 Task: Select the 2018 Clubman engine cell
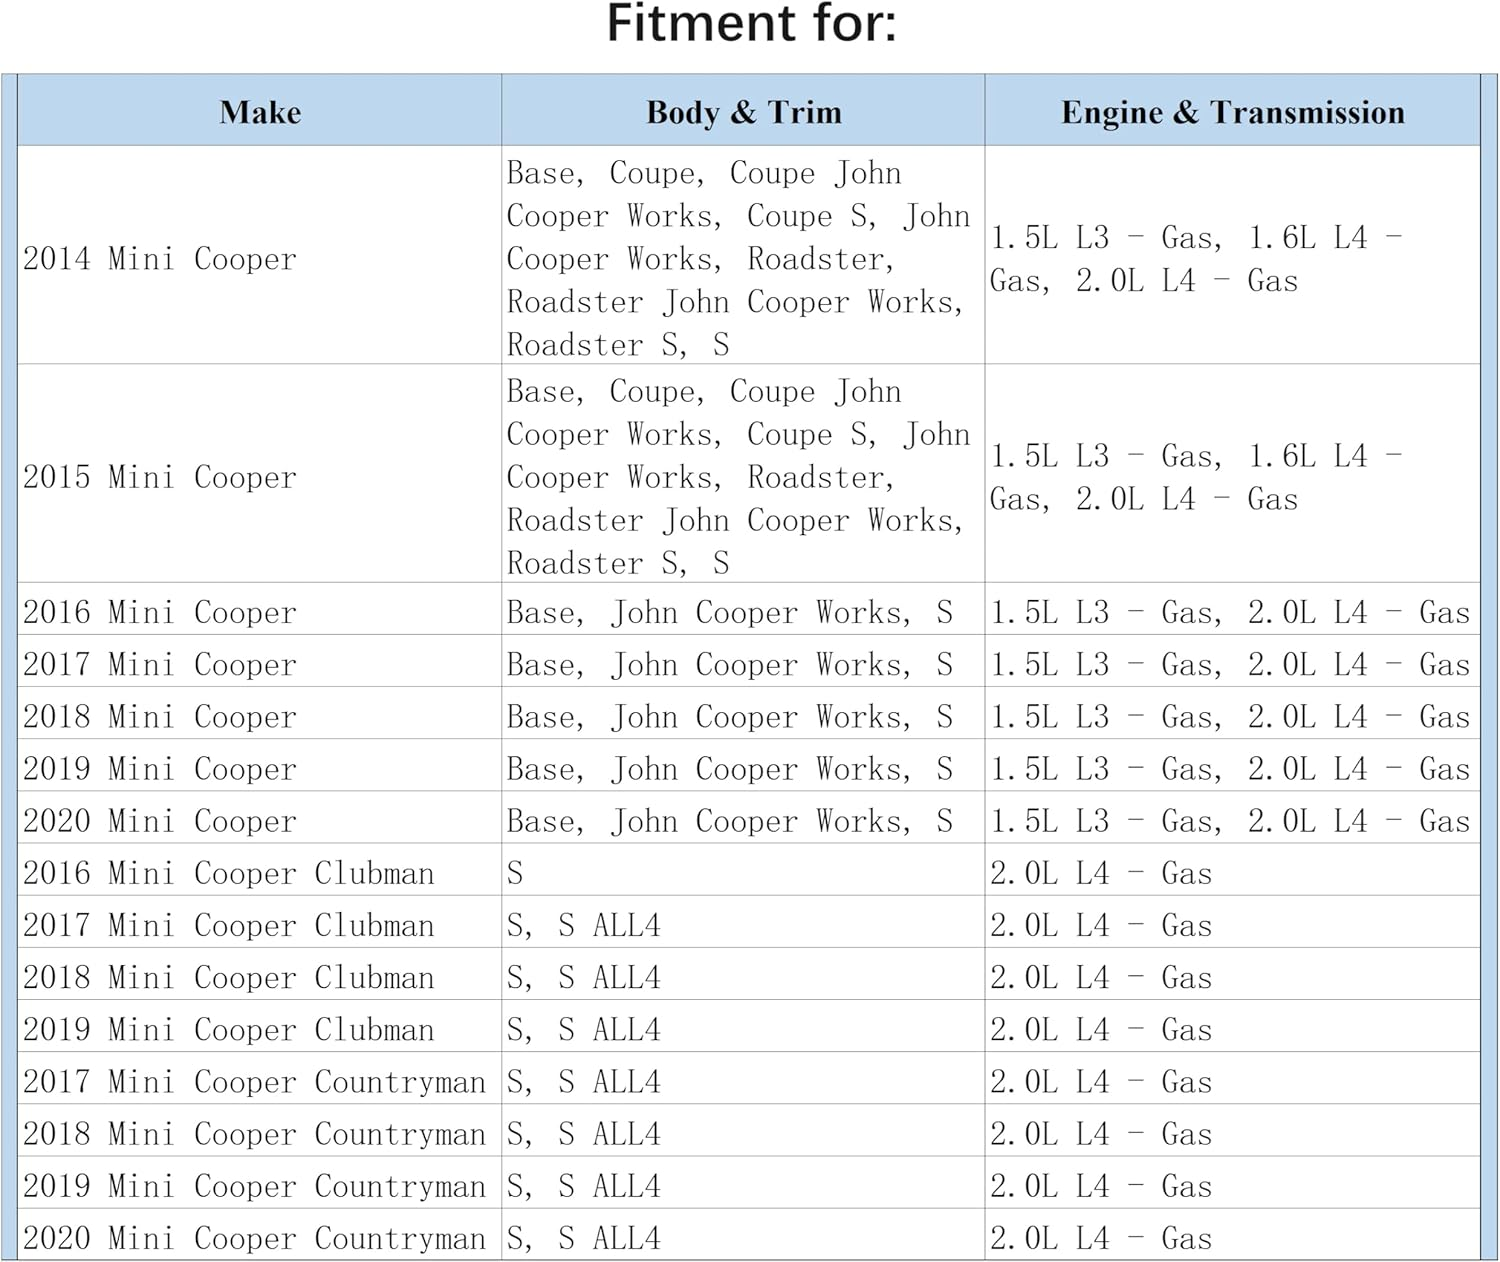coord(1101,977)
